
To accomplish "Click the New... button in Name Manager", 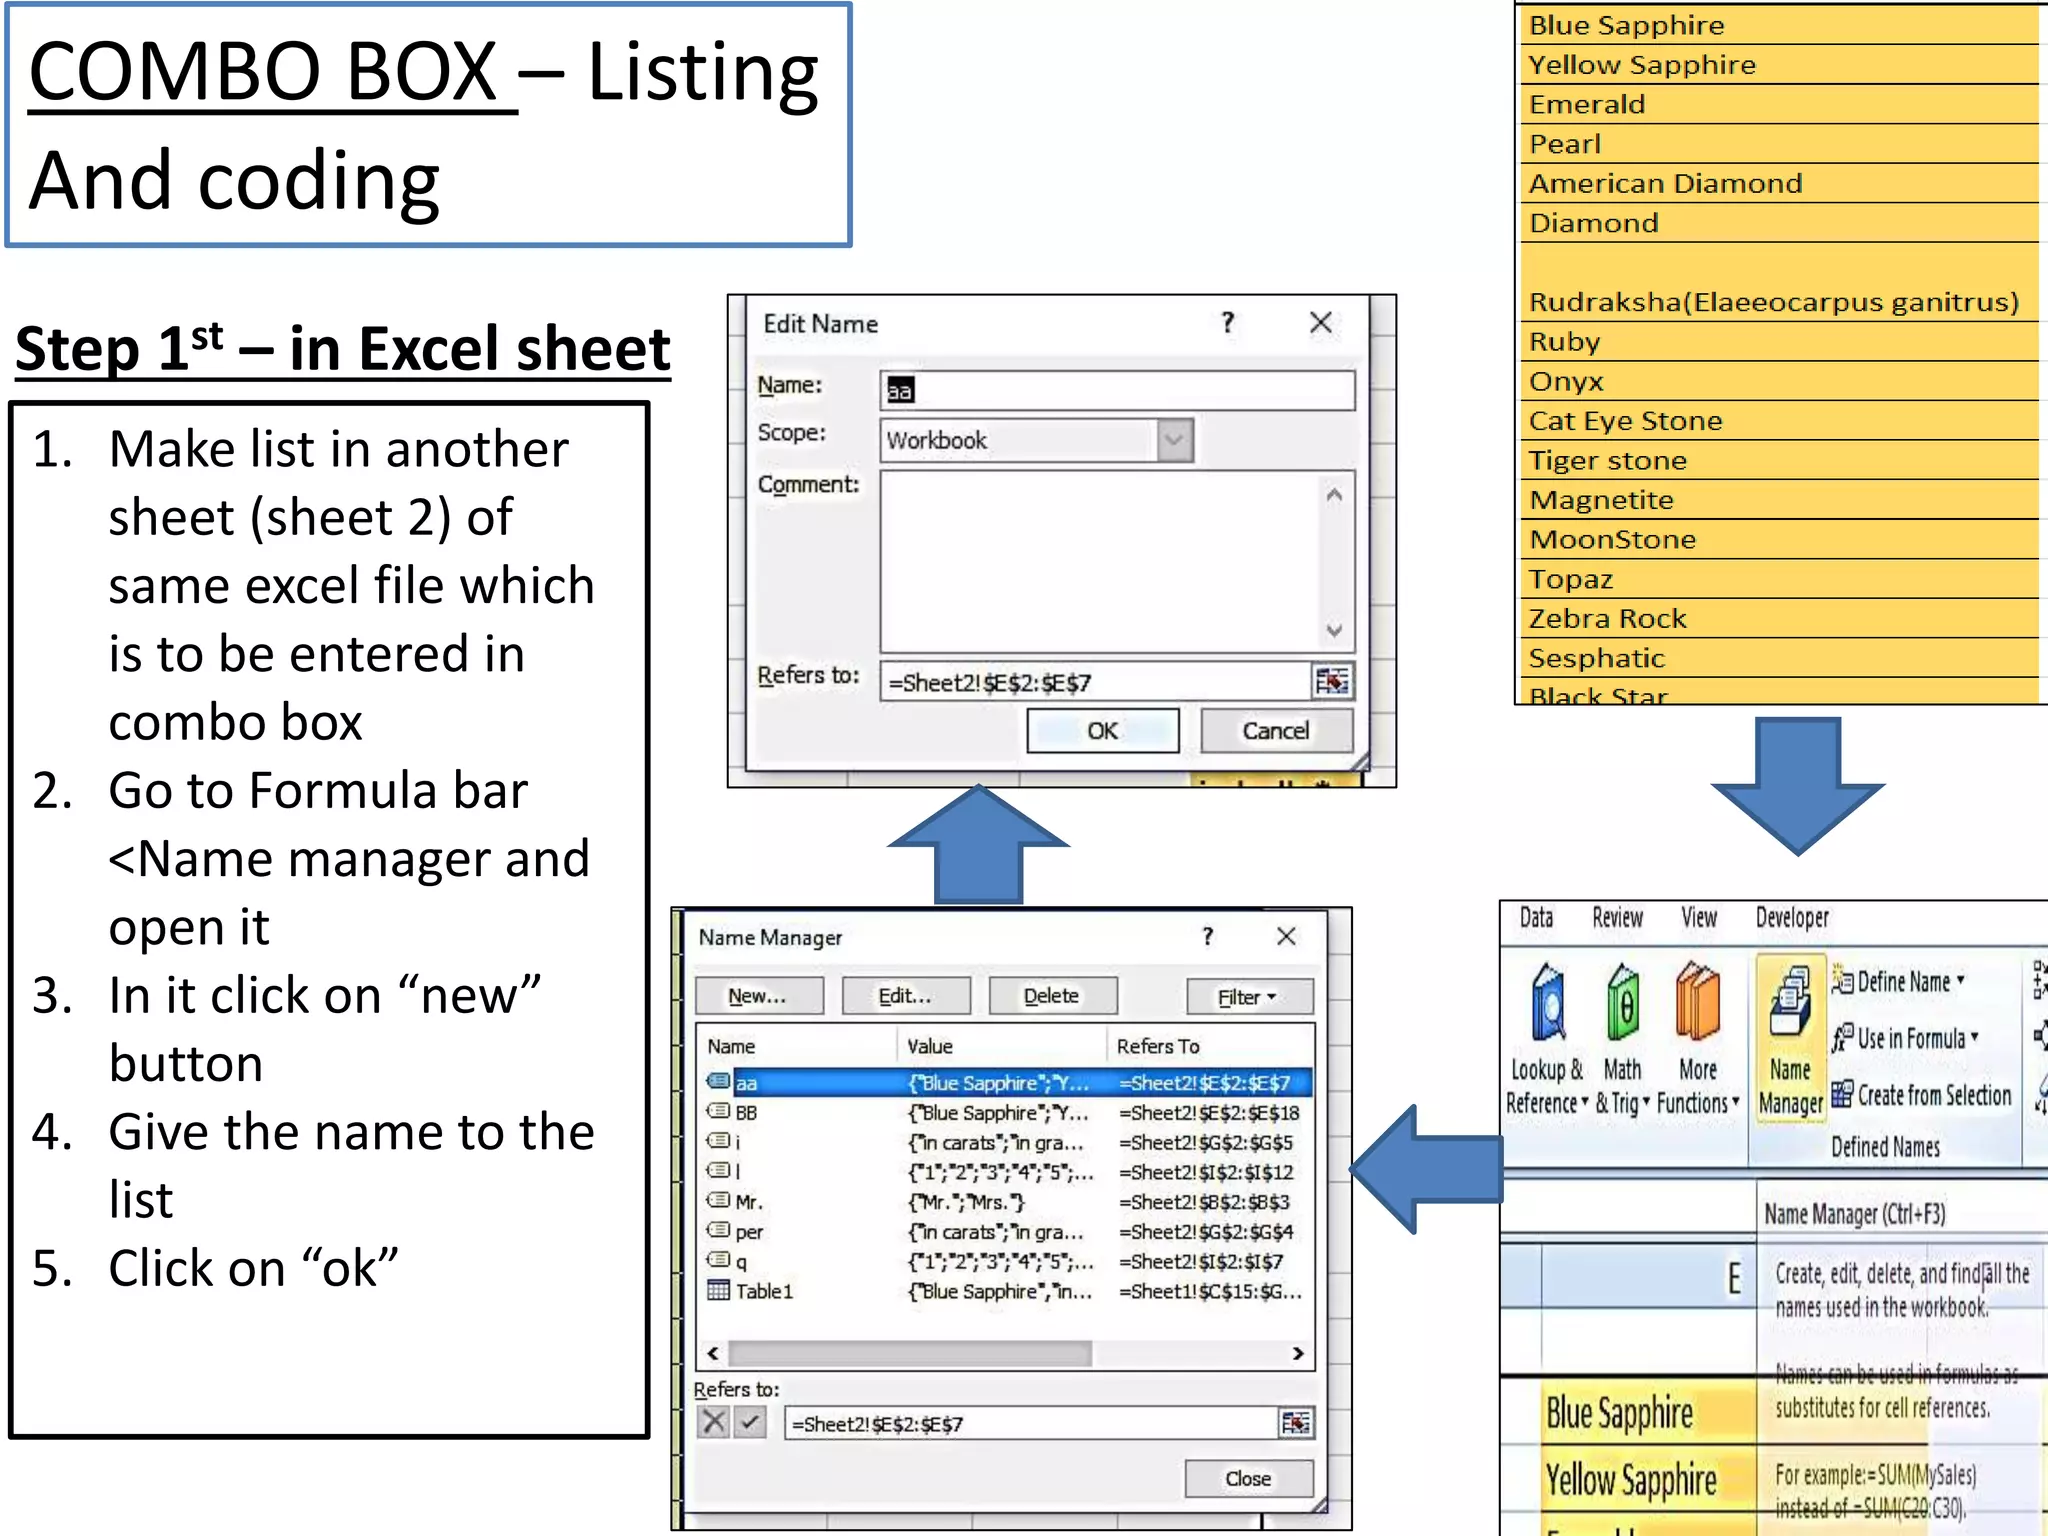I will [758, 996].
